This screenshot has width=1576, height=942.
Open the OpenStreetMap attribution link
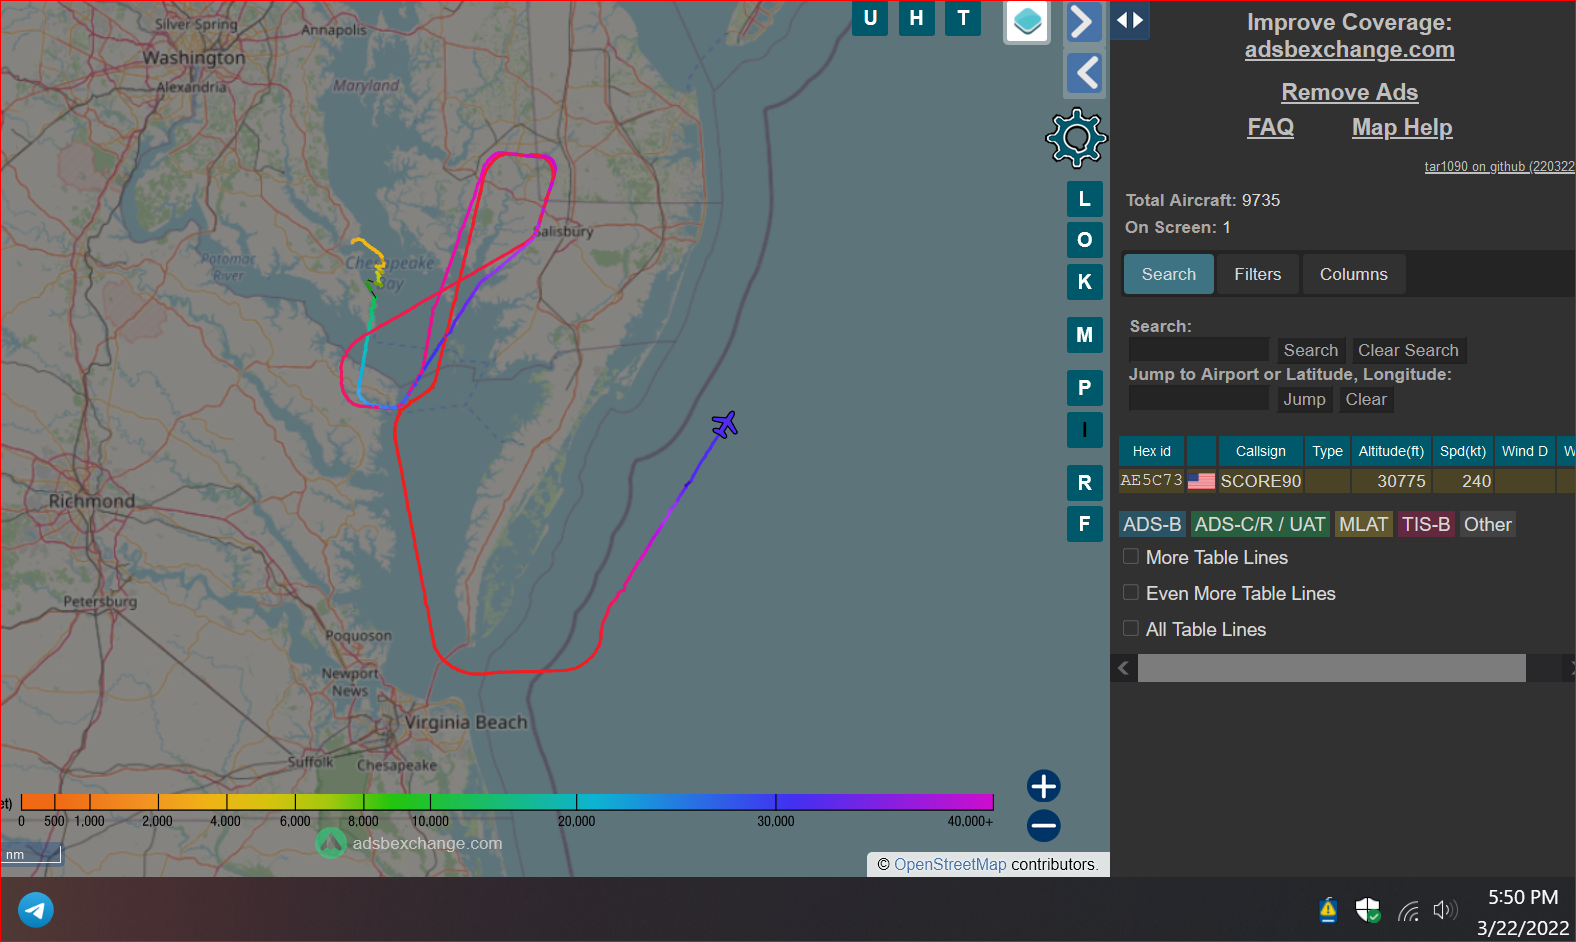click(x=950, y=864)
